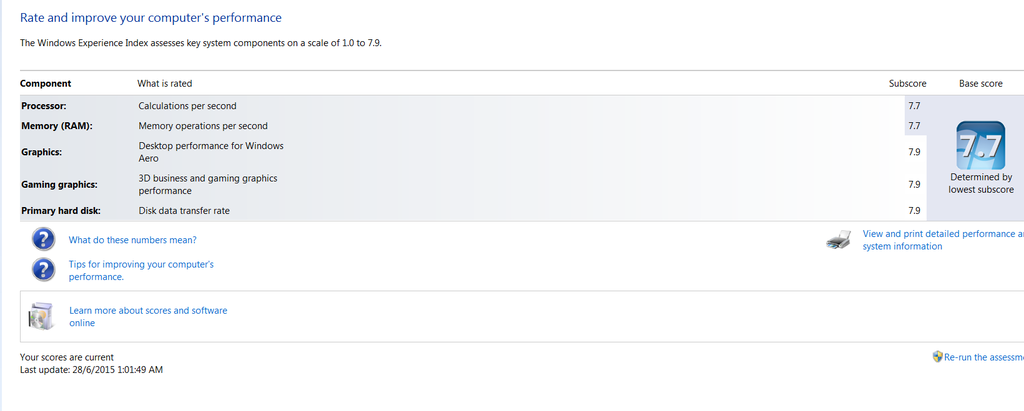Image resolution: width=1024 pixels, height=411 pixels.
Task: Select the Gaming graphics row label
Action: 59,184
